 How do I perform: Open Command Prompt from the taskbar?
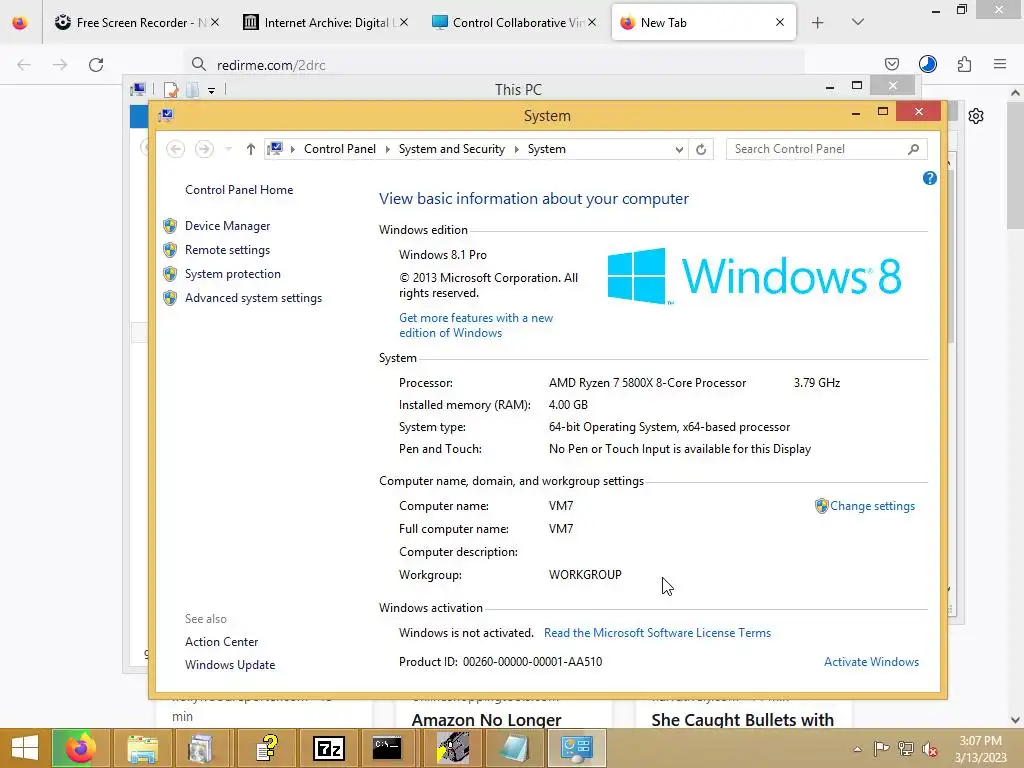387,748
